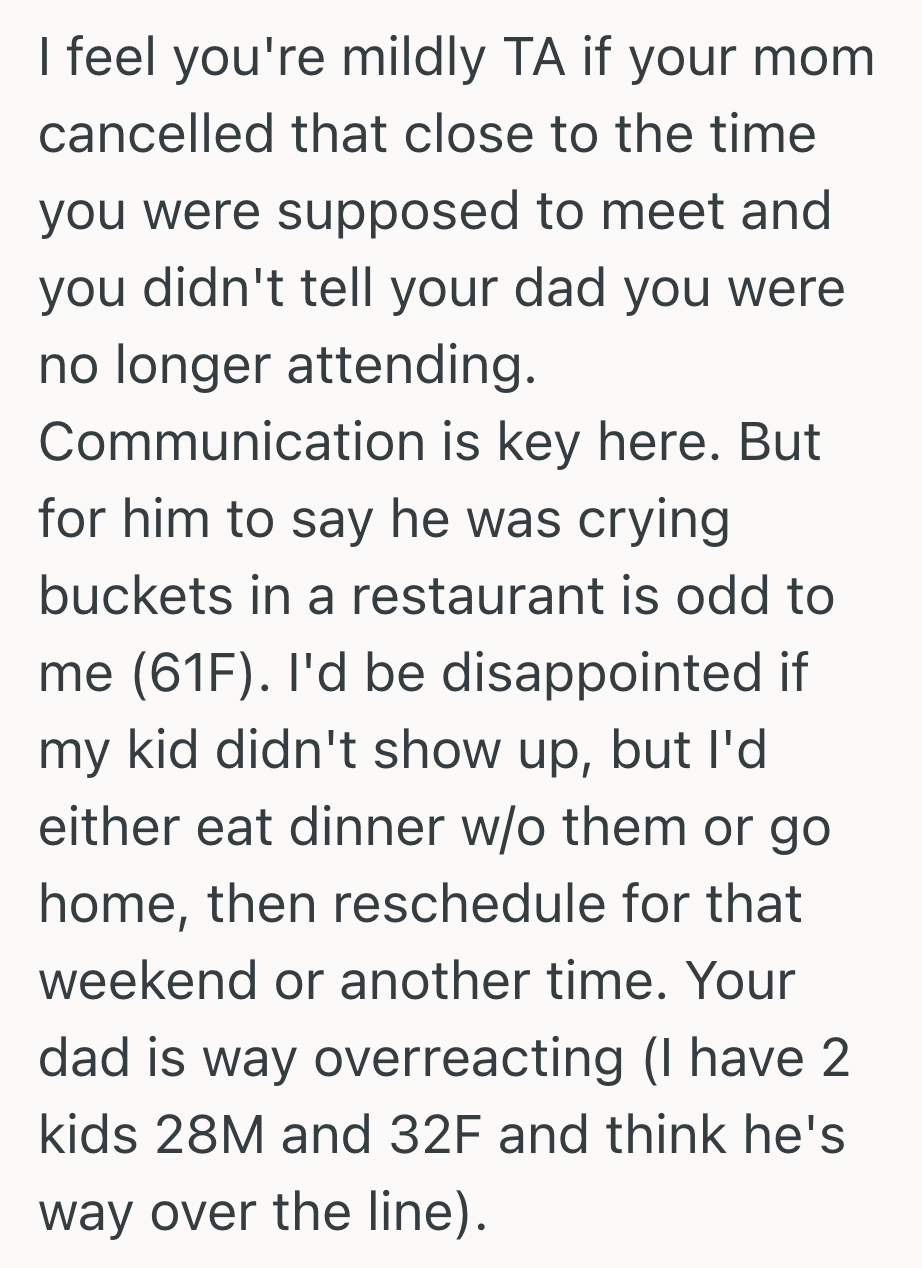The height and width of the screenshot is (1268, 922).
Task: Click the text "28M"
Action: (225, 1135)
